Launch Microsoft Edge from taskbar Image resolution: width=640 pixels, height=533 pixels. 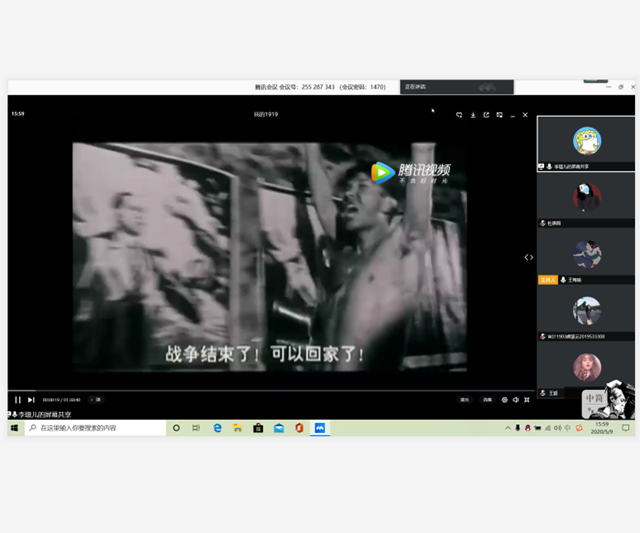(218, 428)
